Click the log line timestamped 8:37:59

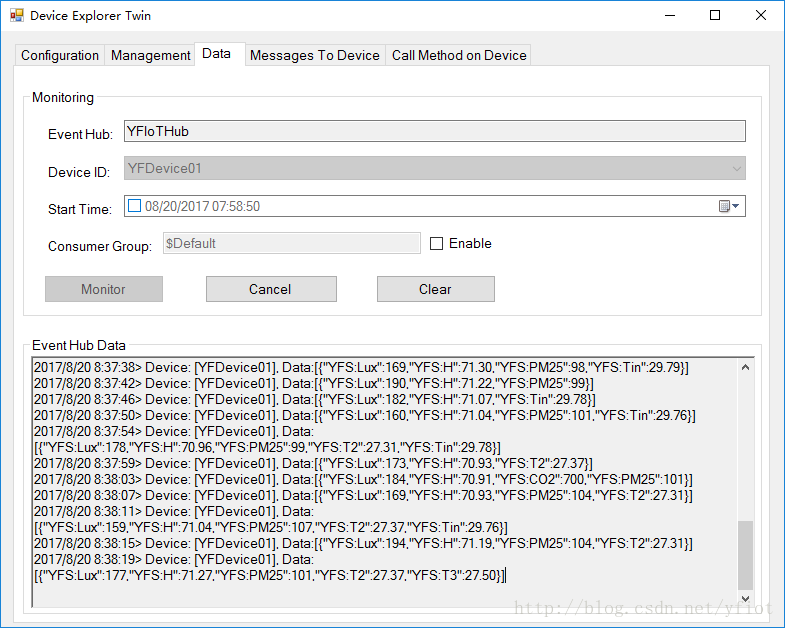pyautogui.click(x=313, y=464)
